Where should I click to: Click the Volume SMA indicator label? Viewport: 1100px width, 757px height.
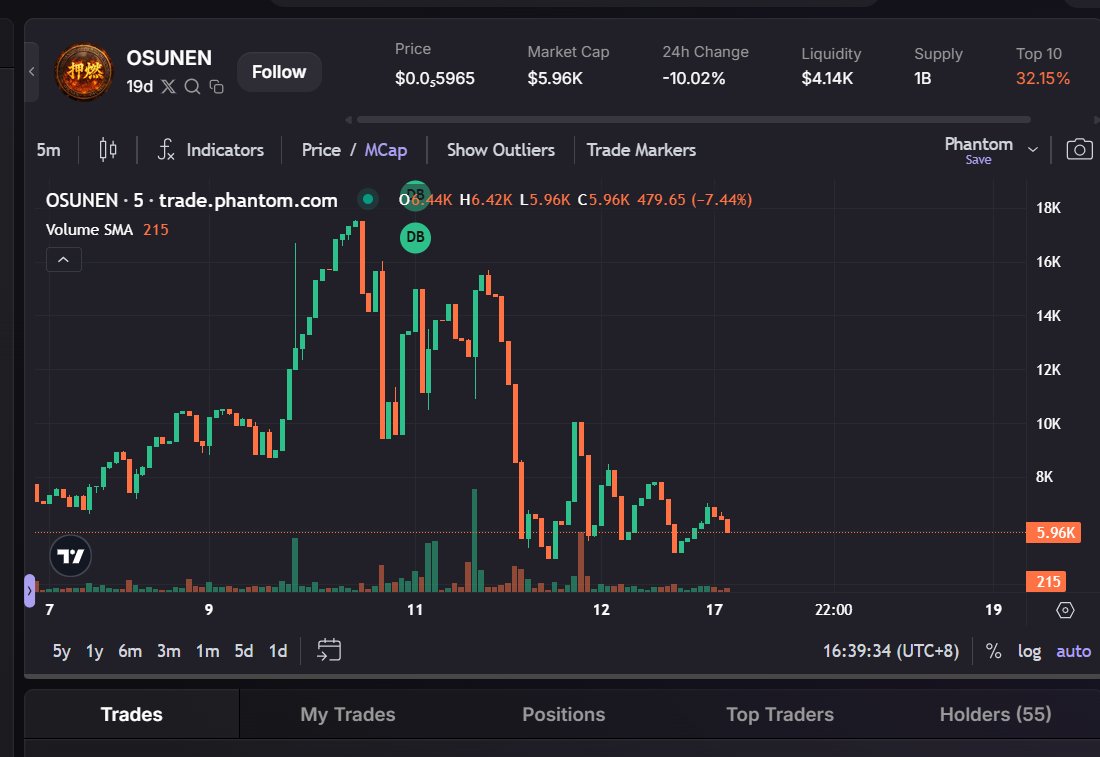[89, 229]
